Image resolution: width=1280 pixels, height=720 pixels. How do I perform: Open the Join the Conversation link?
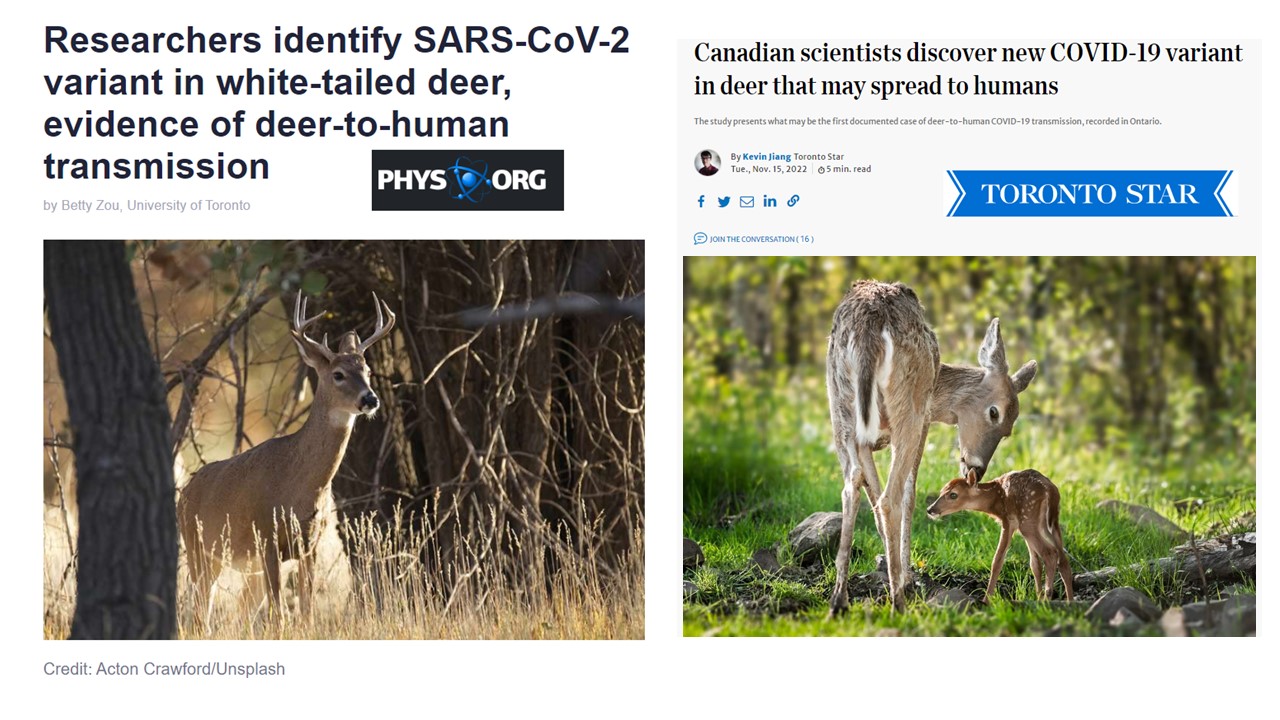click(760, 239)
